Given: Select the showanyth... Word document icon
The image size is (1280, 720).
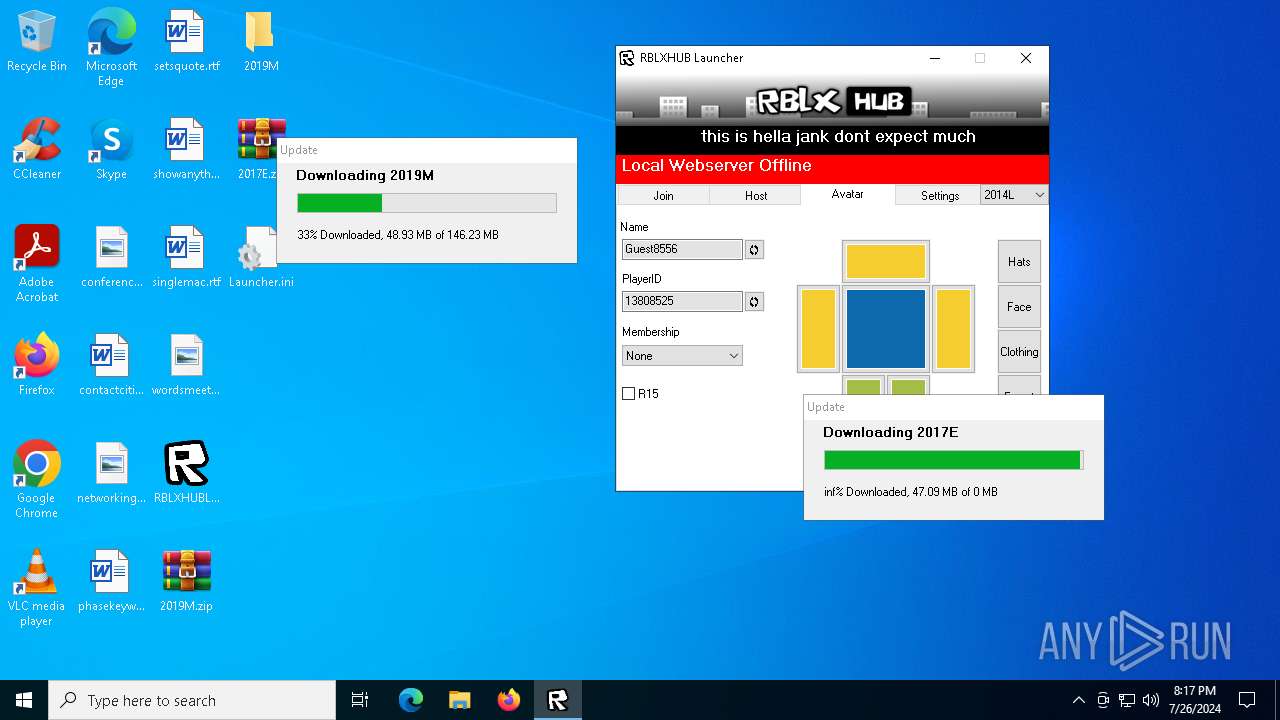Looking at the screenshot, I should coord(187,150).
